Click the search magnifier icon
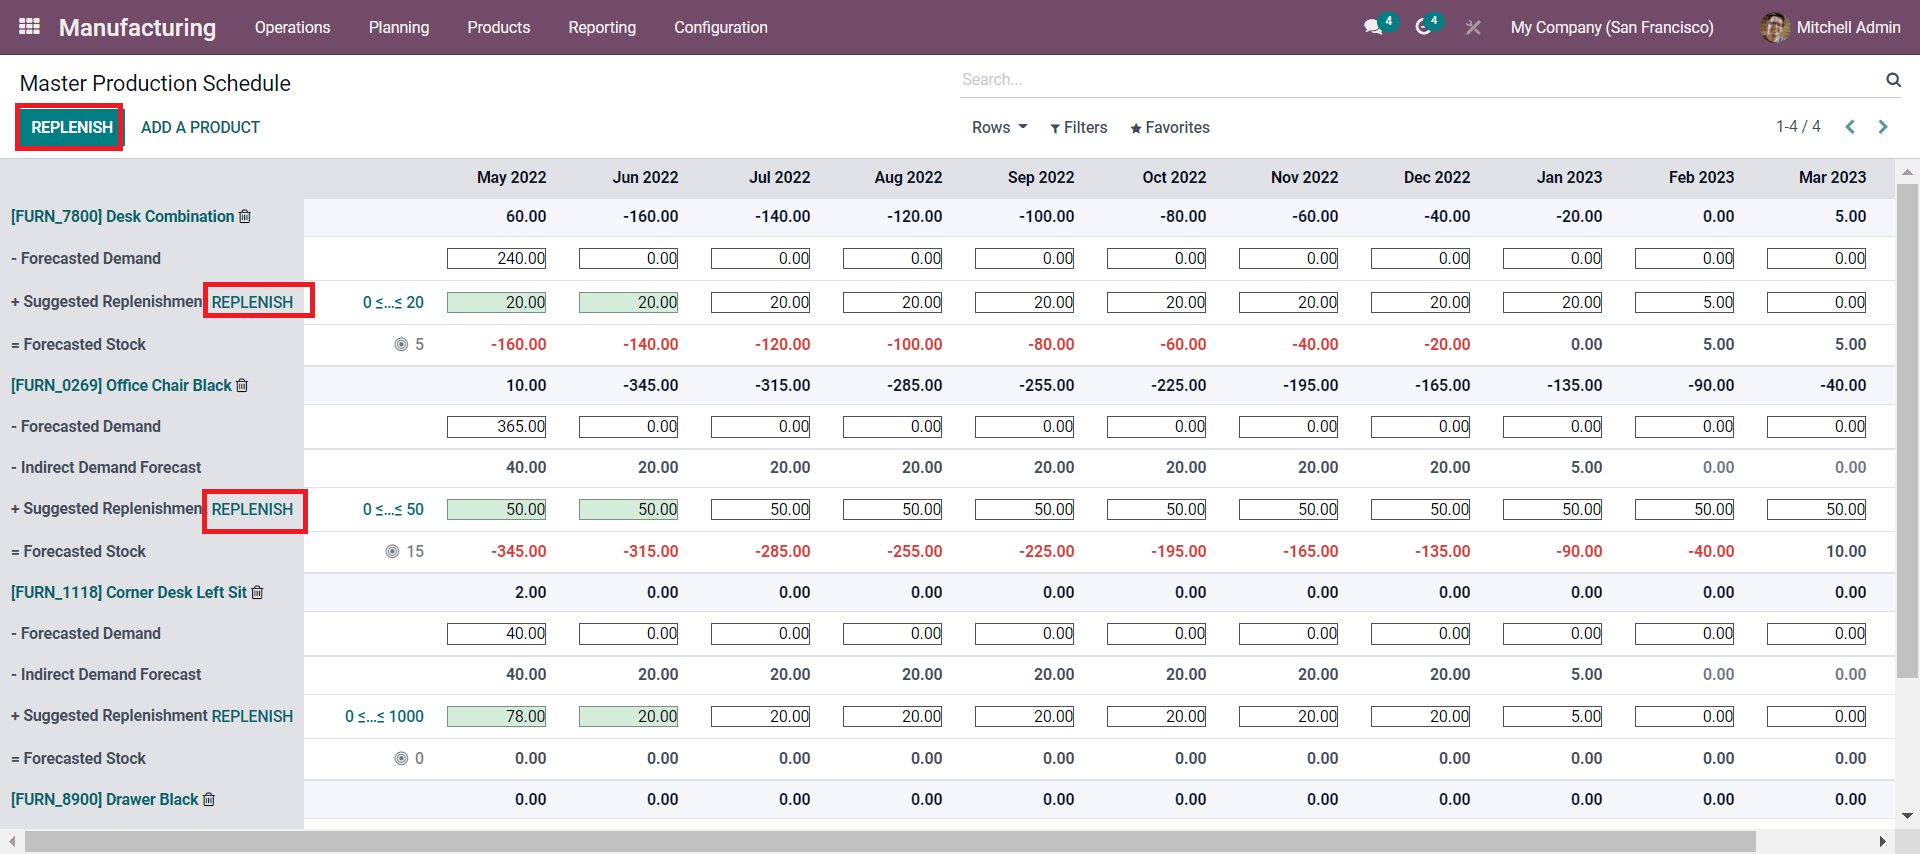Viewport: 1920px width, 854px height. [x=1893, y=80]
